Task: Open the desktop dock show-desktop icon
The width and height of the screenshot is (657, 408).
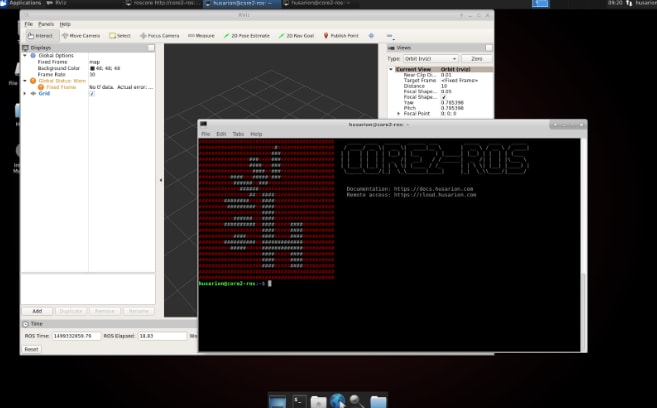Action: pos(277,402)
